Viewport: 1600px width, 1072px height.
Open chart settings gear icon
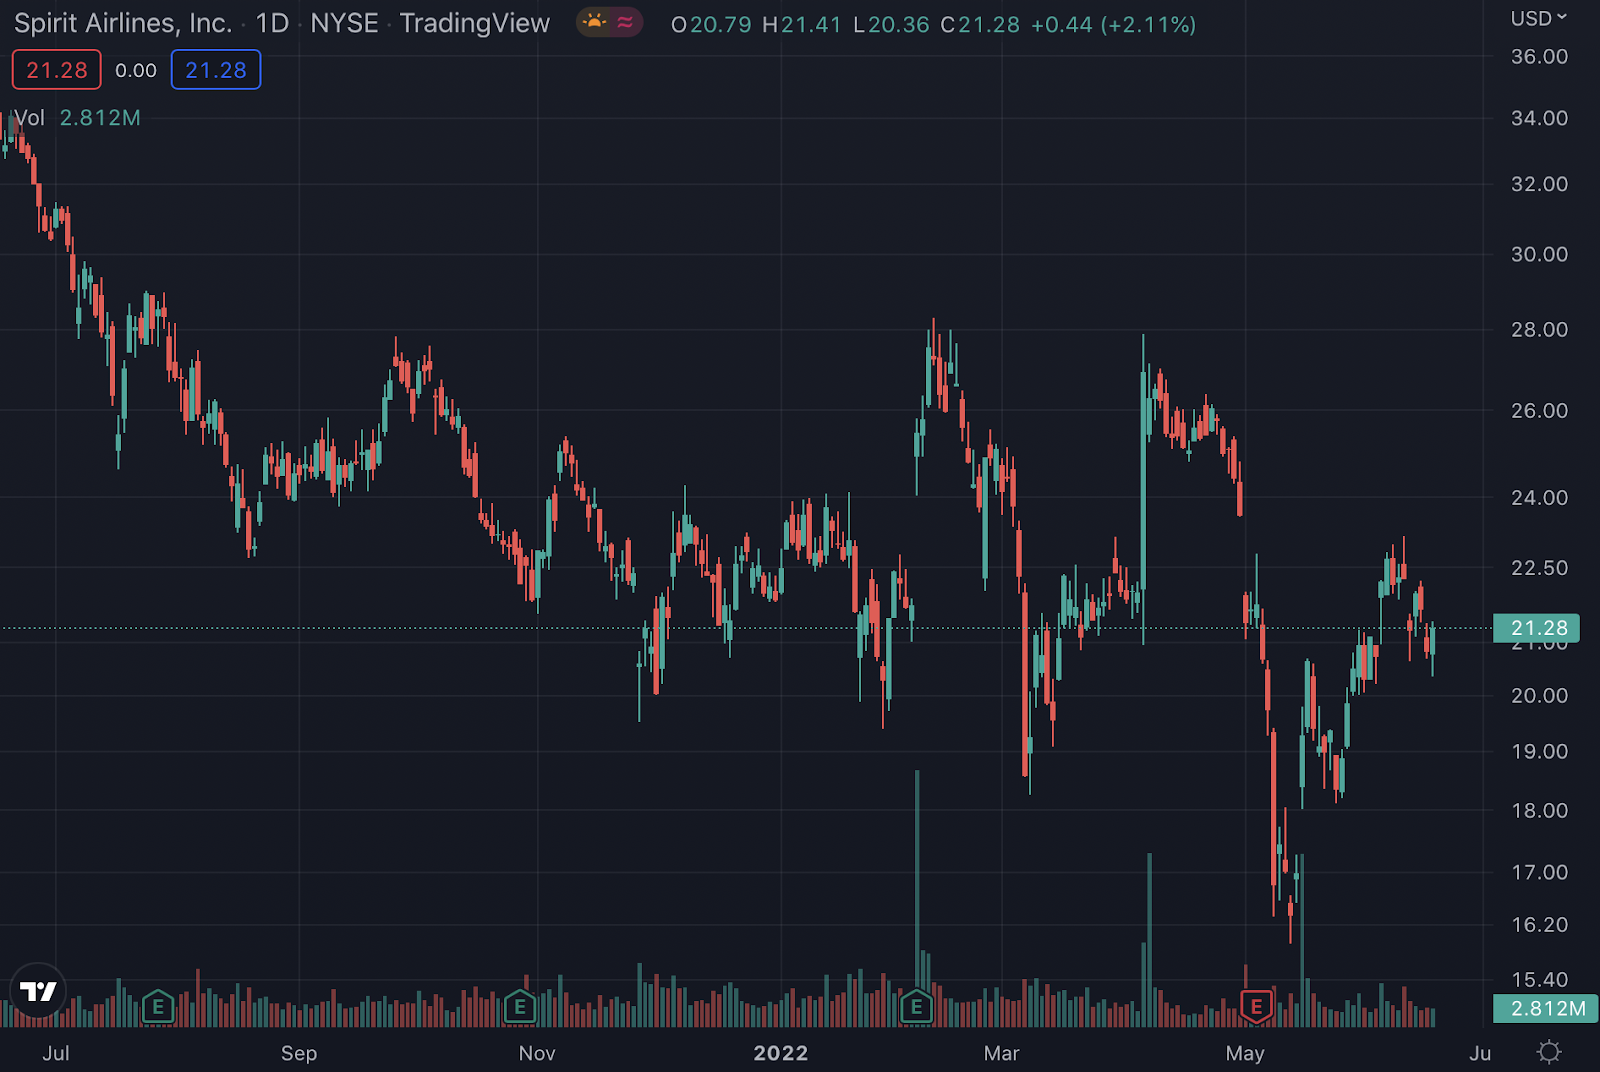pyautogui.click(x=1549, y=1052)
